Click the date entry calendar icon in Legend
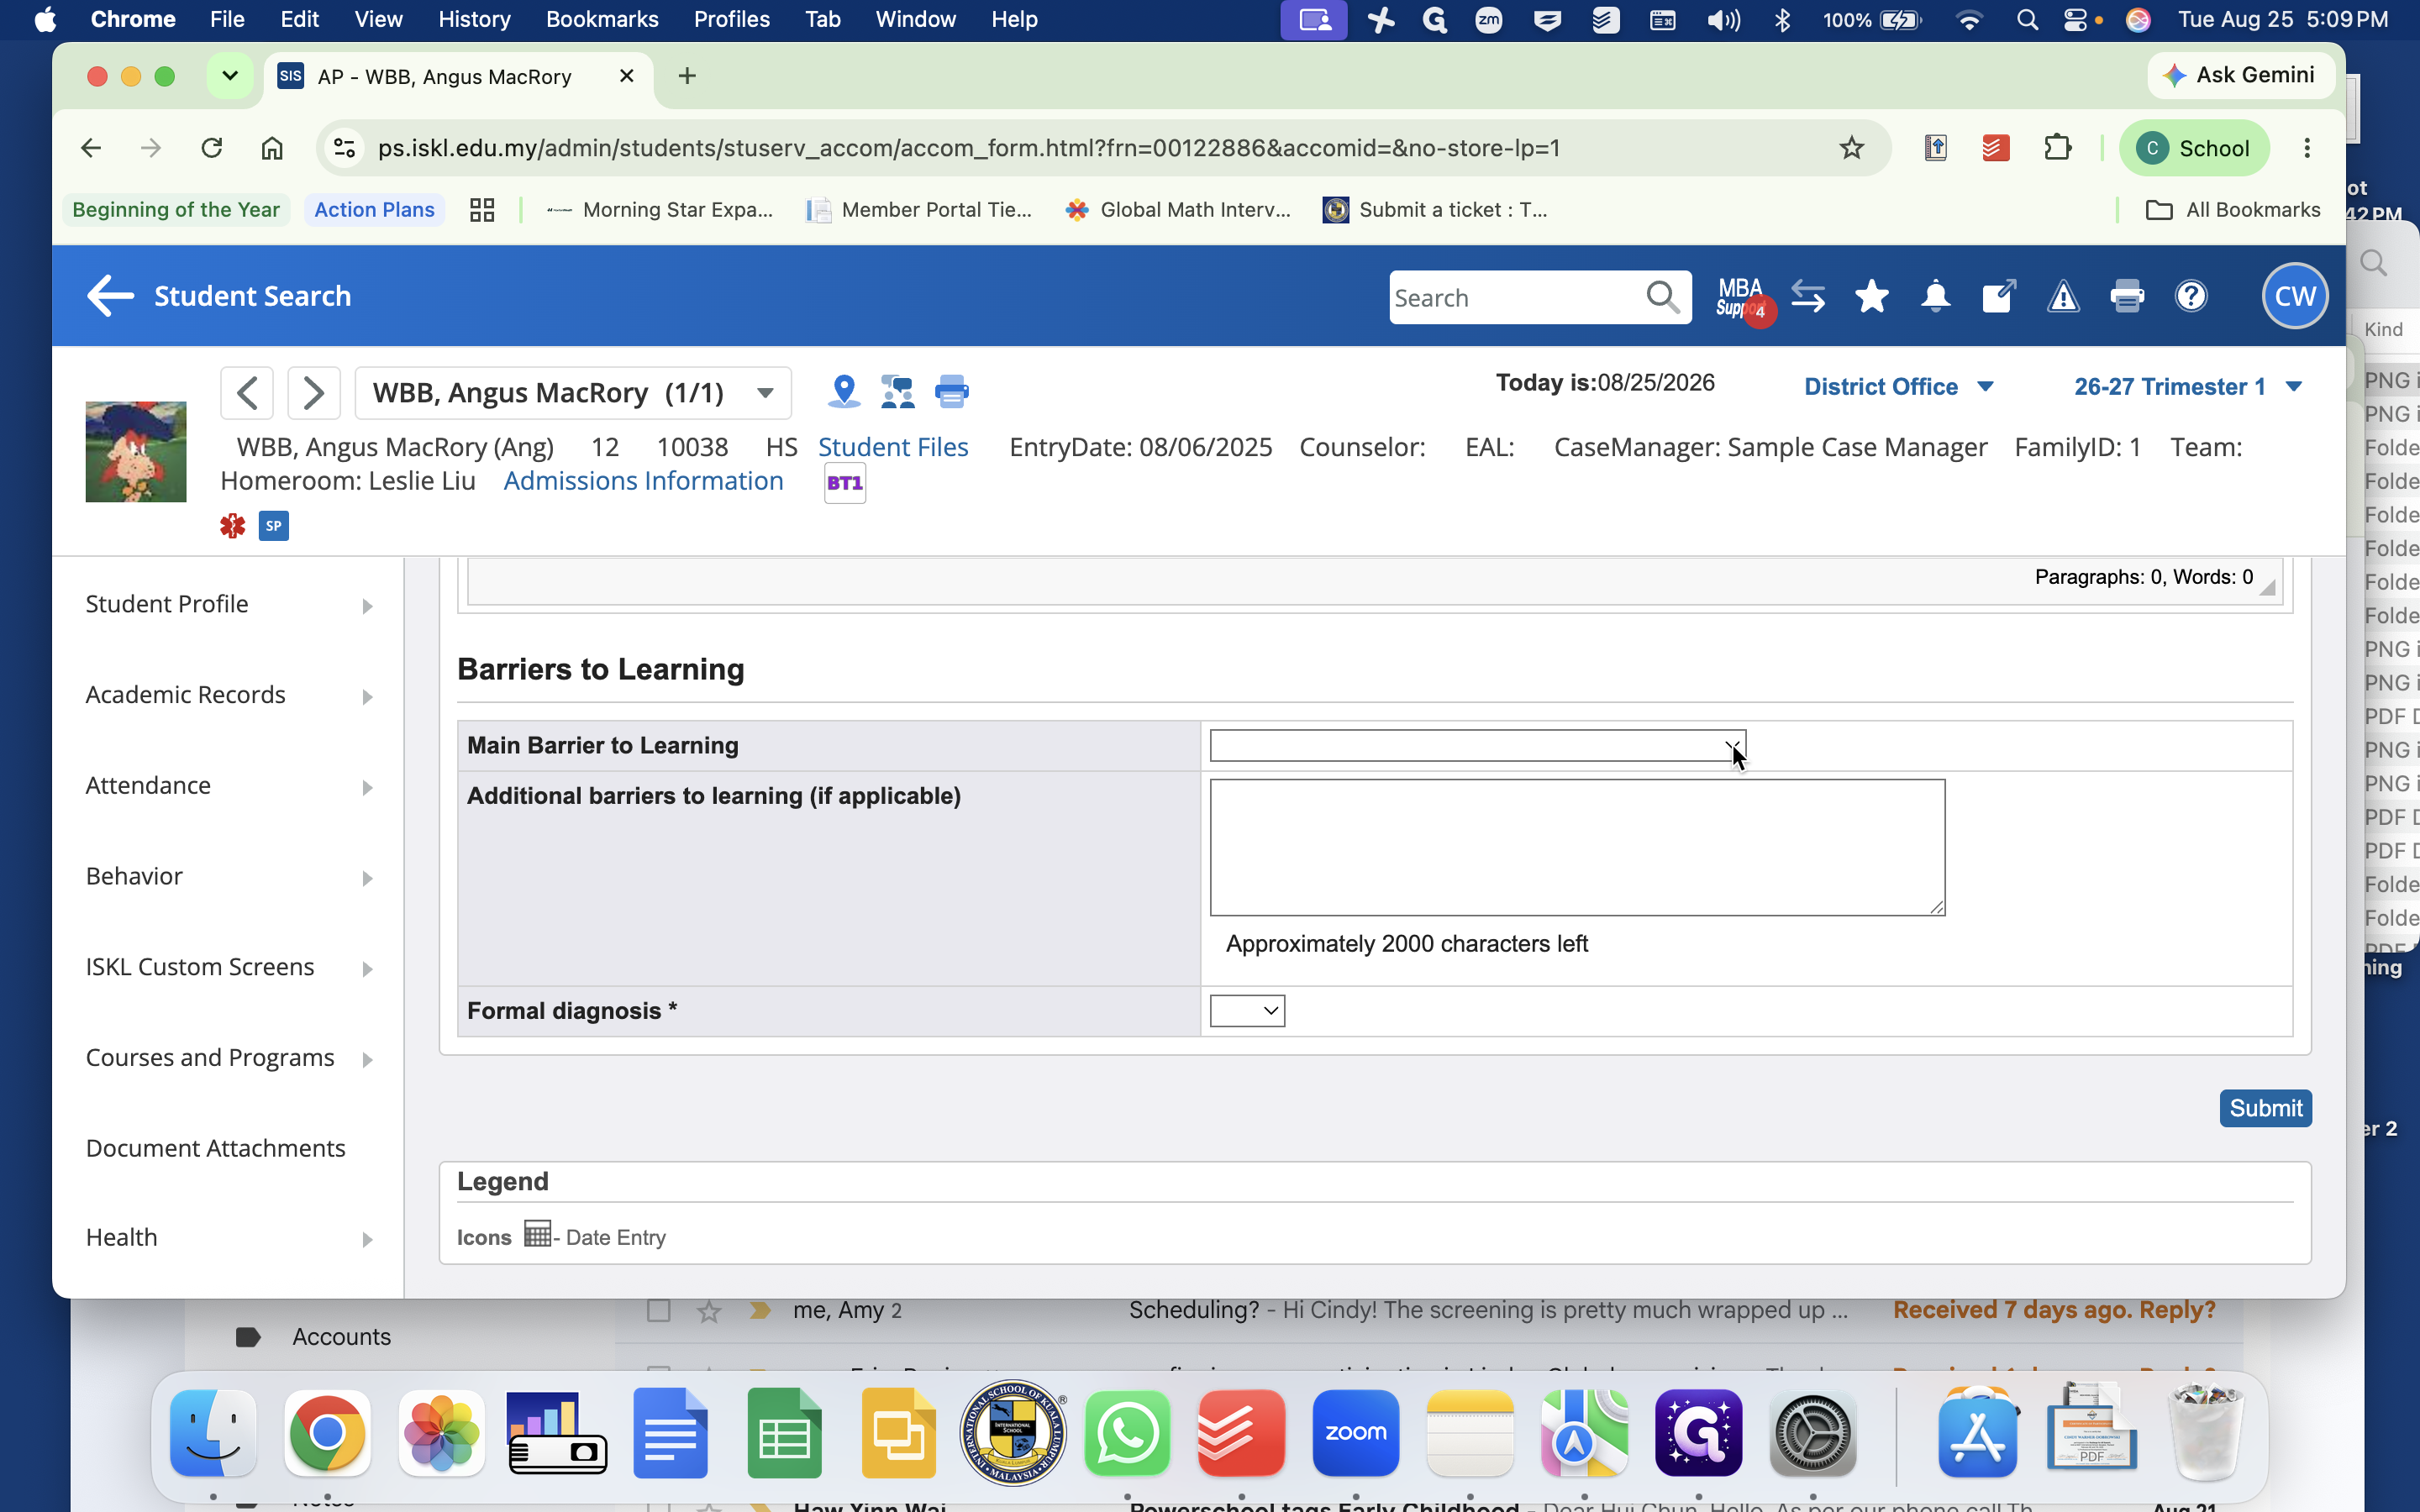The height and width of the screenshot is (1512, 2420). (x=538, y=1234)
